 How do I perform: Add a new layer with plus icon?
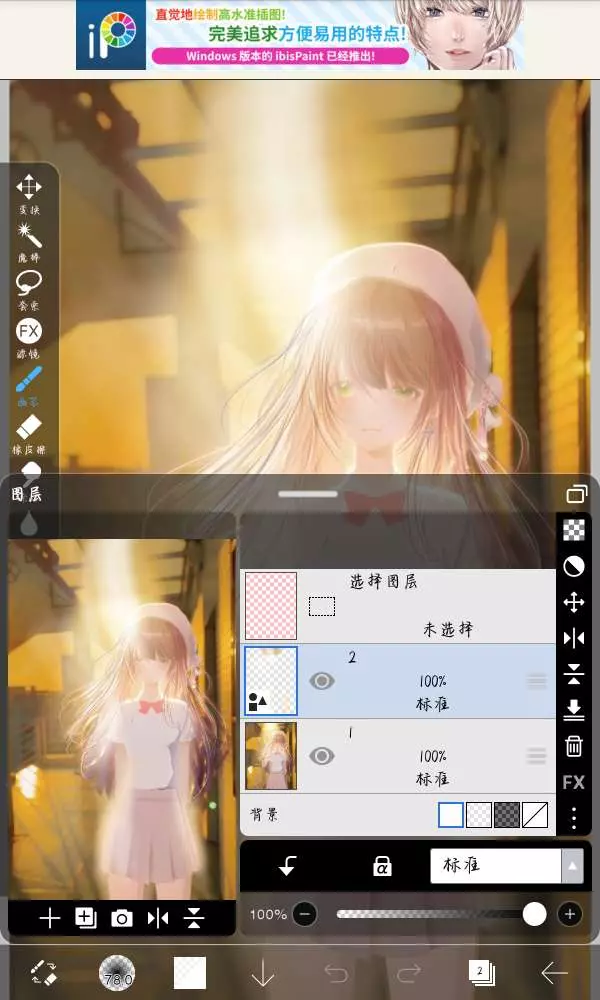pos(50,918)
